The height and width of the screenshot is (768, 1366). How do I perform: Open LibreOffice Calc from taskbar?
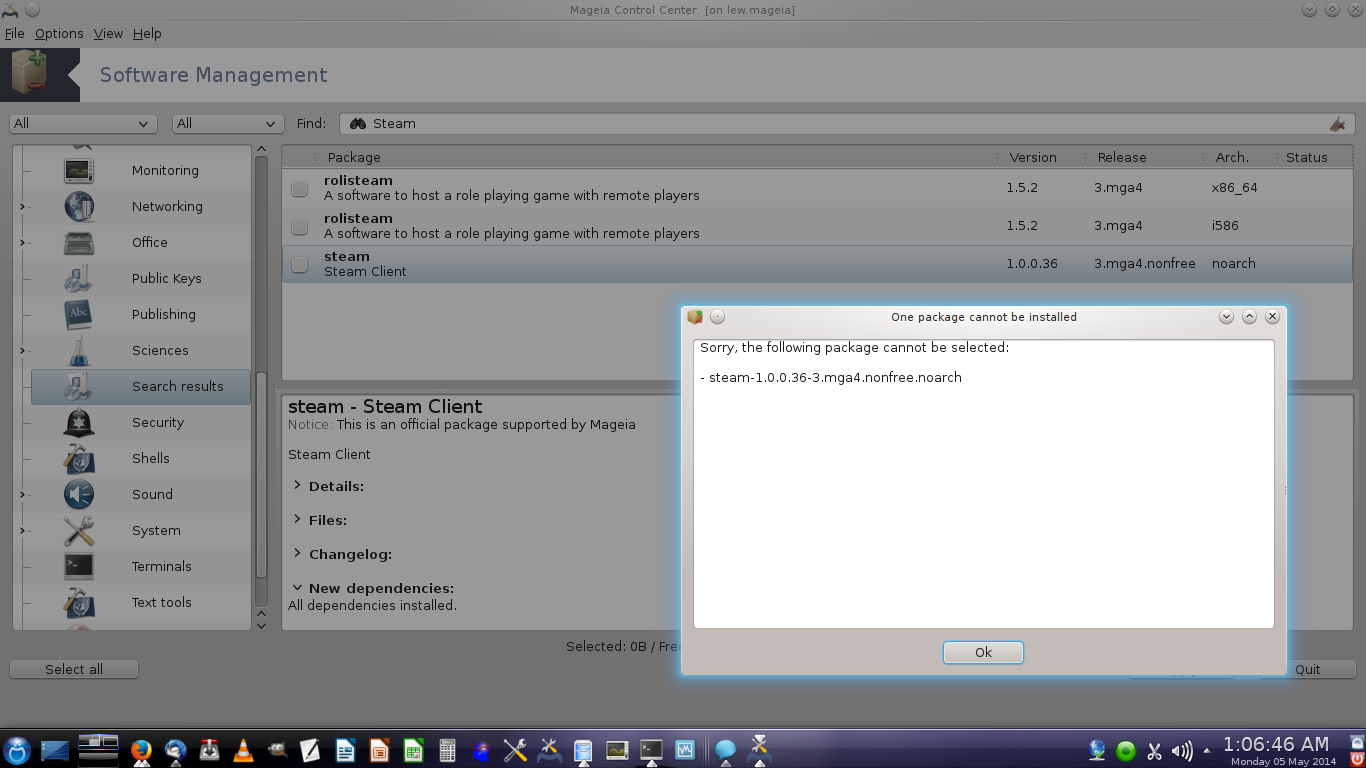413,751
